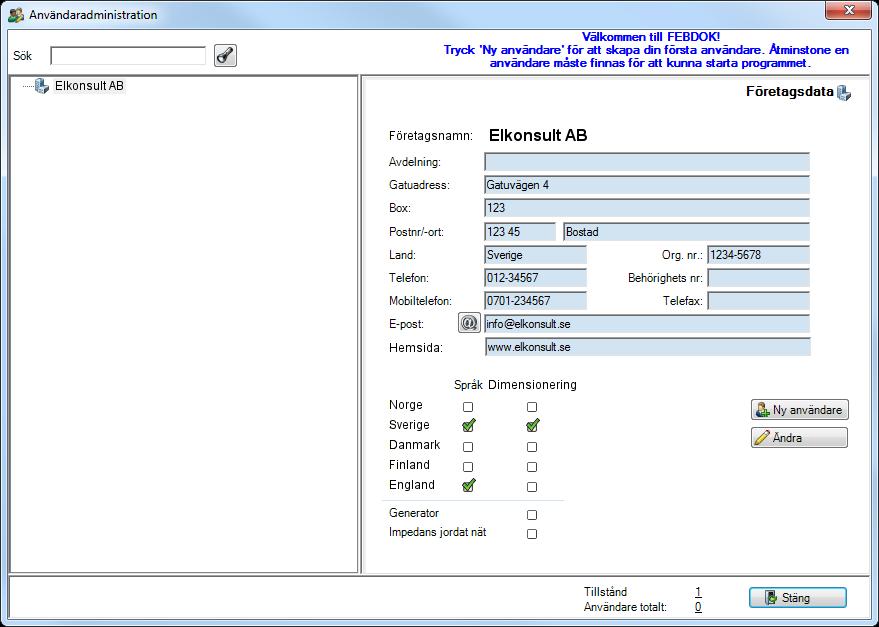Screen dimensions: 879x627
Task: Click the Välkommen till FEBDOK! text
Action: pyautogui.click(x=650, y=37)
